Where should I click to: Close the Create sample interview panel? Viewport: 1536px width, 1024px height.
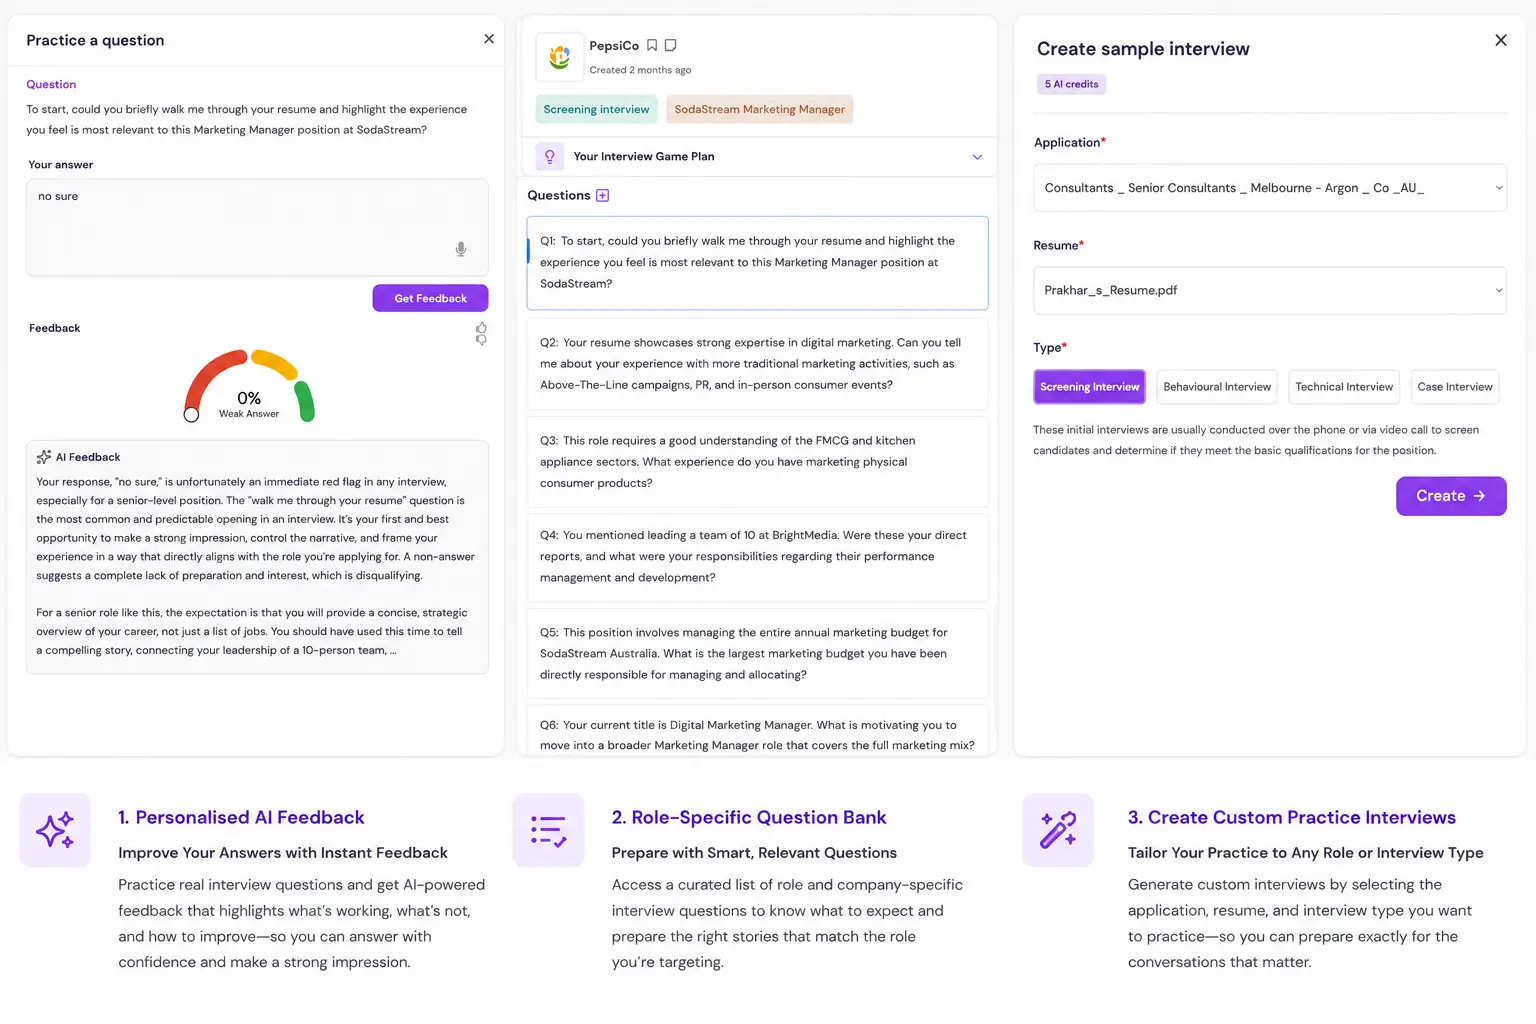[x=1501, y=40]
